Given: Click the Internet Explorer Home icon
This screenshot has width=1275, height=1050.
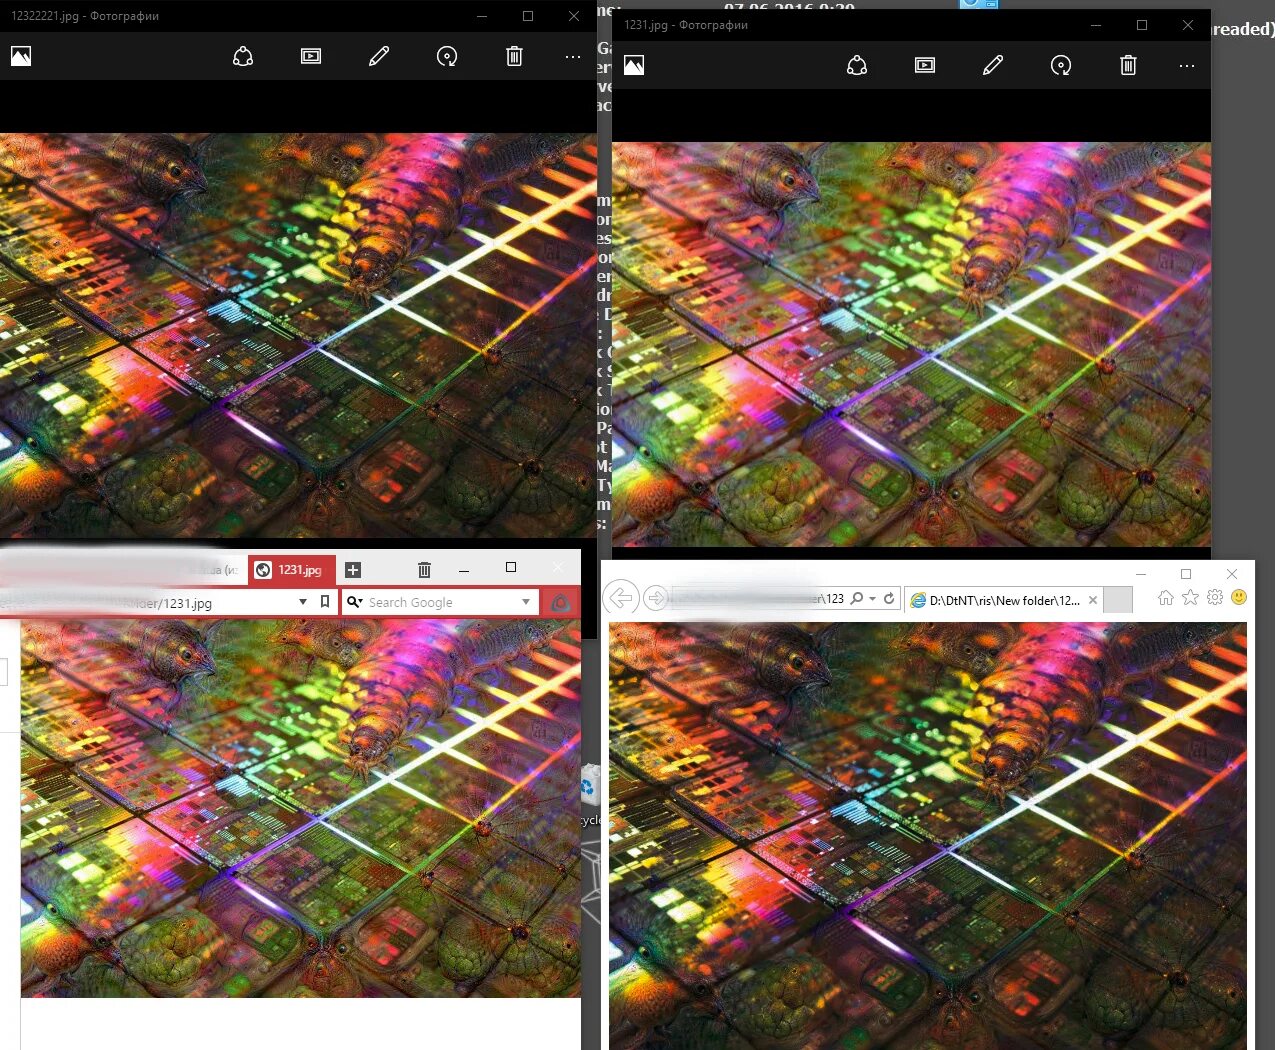Looking at the screenshot, I should (x=1165, y=598).
